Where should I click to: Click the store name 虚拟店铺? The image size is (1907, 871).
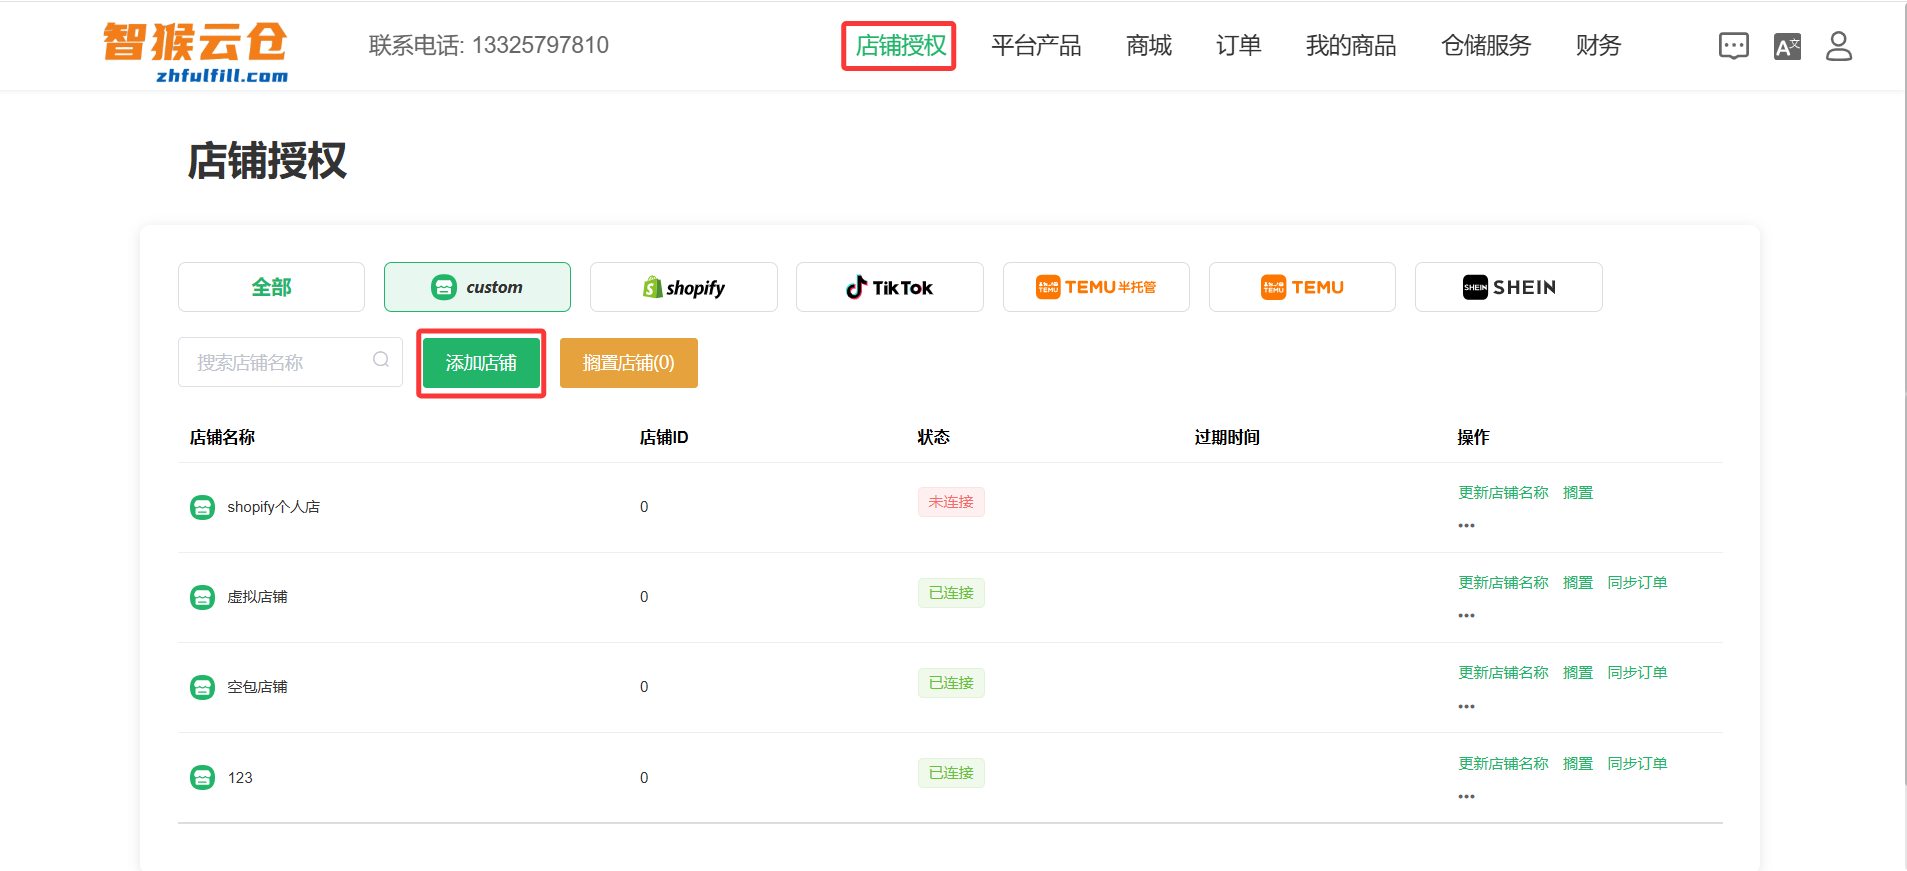[x=257, y=597]
